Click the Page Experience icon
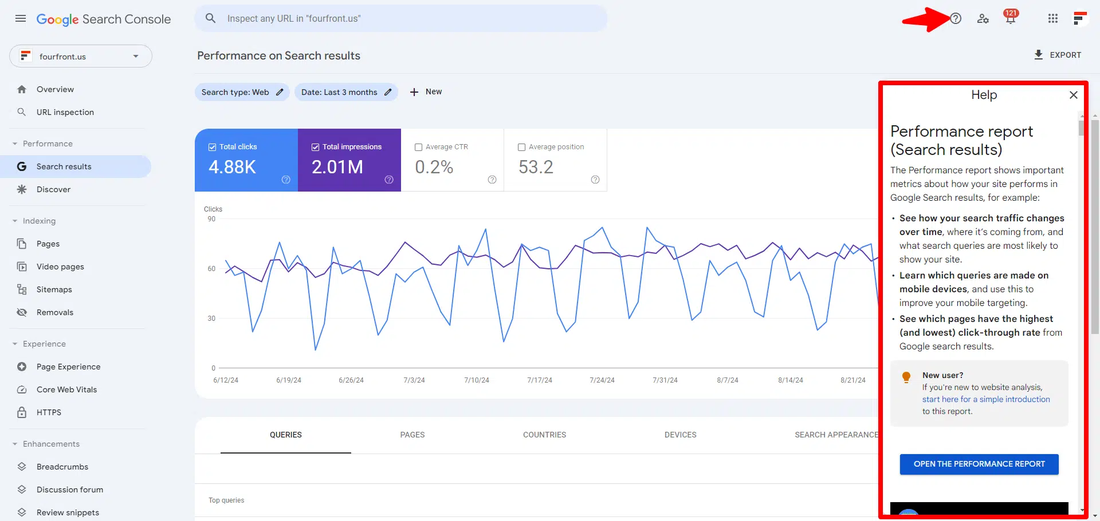This screenshot has width=1100, height=521. coord(22,367)
